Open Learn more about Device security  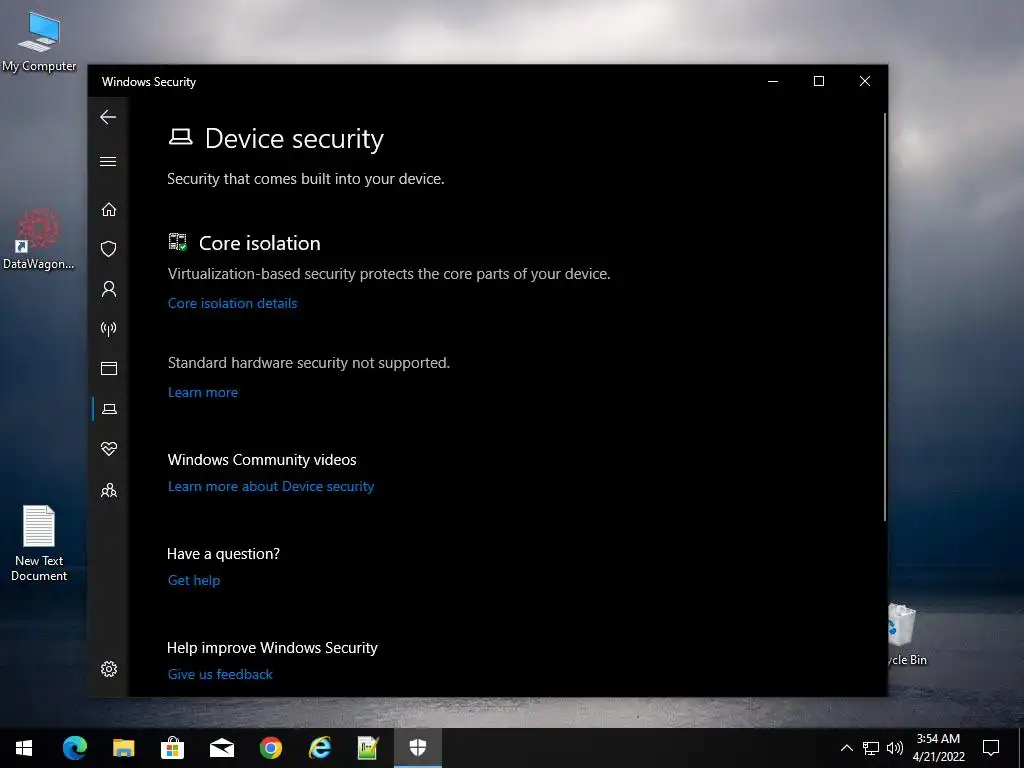[271, 487]
